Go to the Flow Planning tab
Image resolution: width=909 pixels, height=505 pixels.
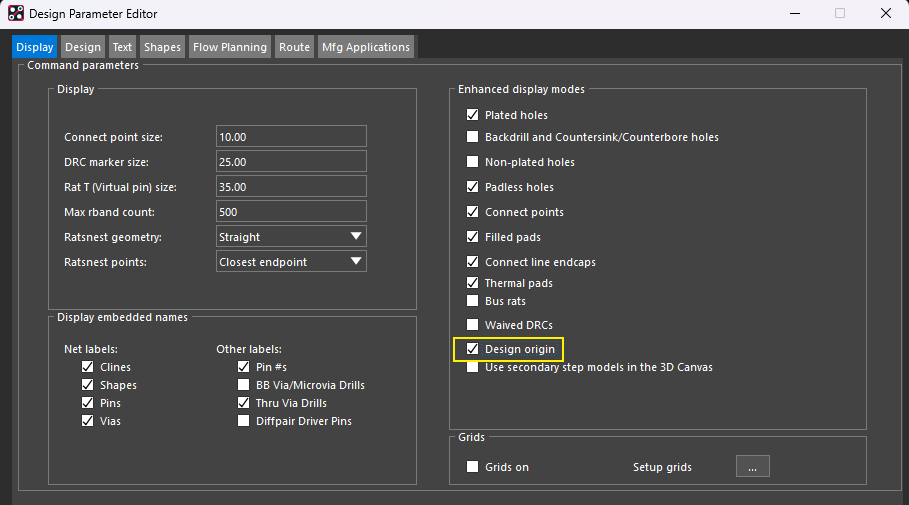click(230, 47)
